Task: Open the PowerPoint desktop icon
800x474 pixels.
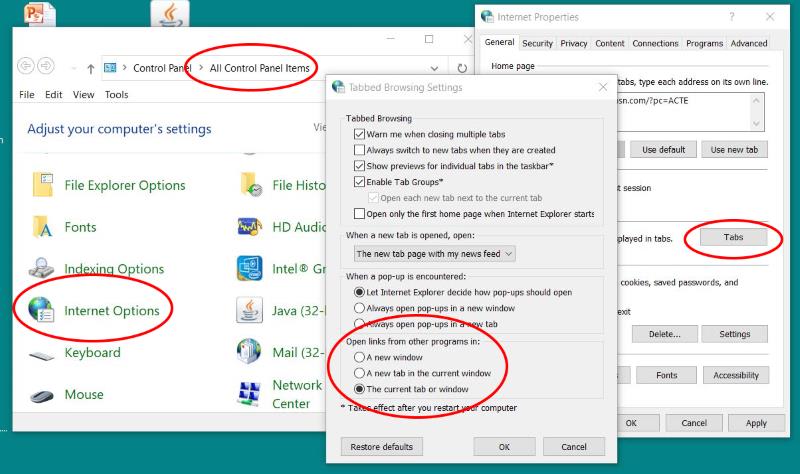Action: point(39,14)
